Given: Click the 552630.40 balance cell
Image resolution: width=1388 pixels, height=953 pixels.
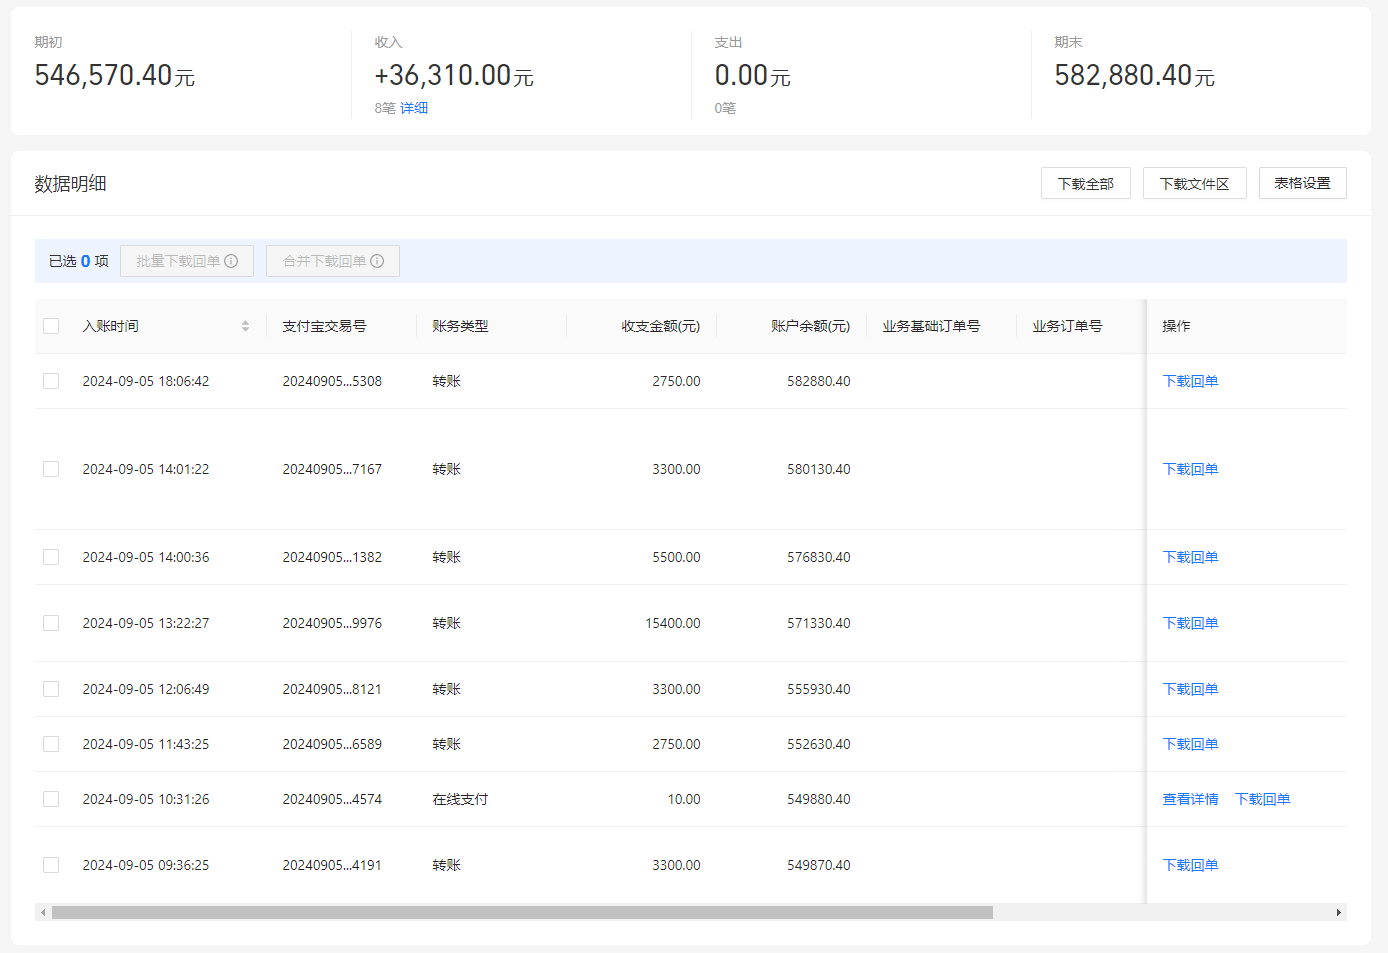Looking at the screenshot, I should point(819,744).
